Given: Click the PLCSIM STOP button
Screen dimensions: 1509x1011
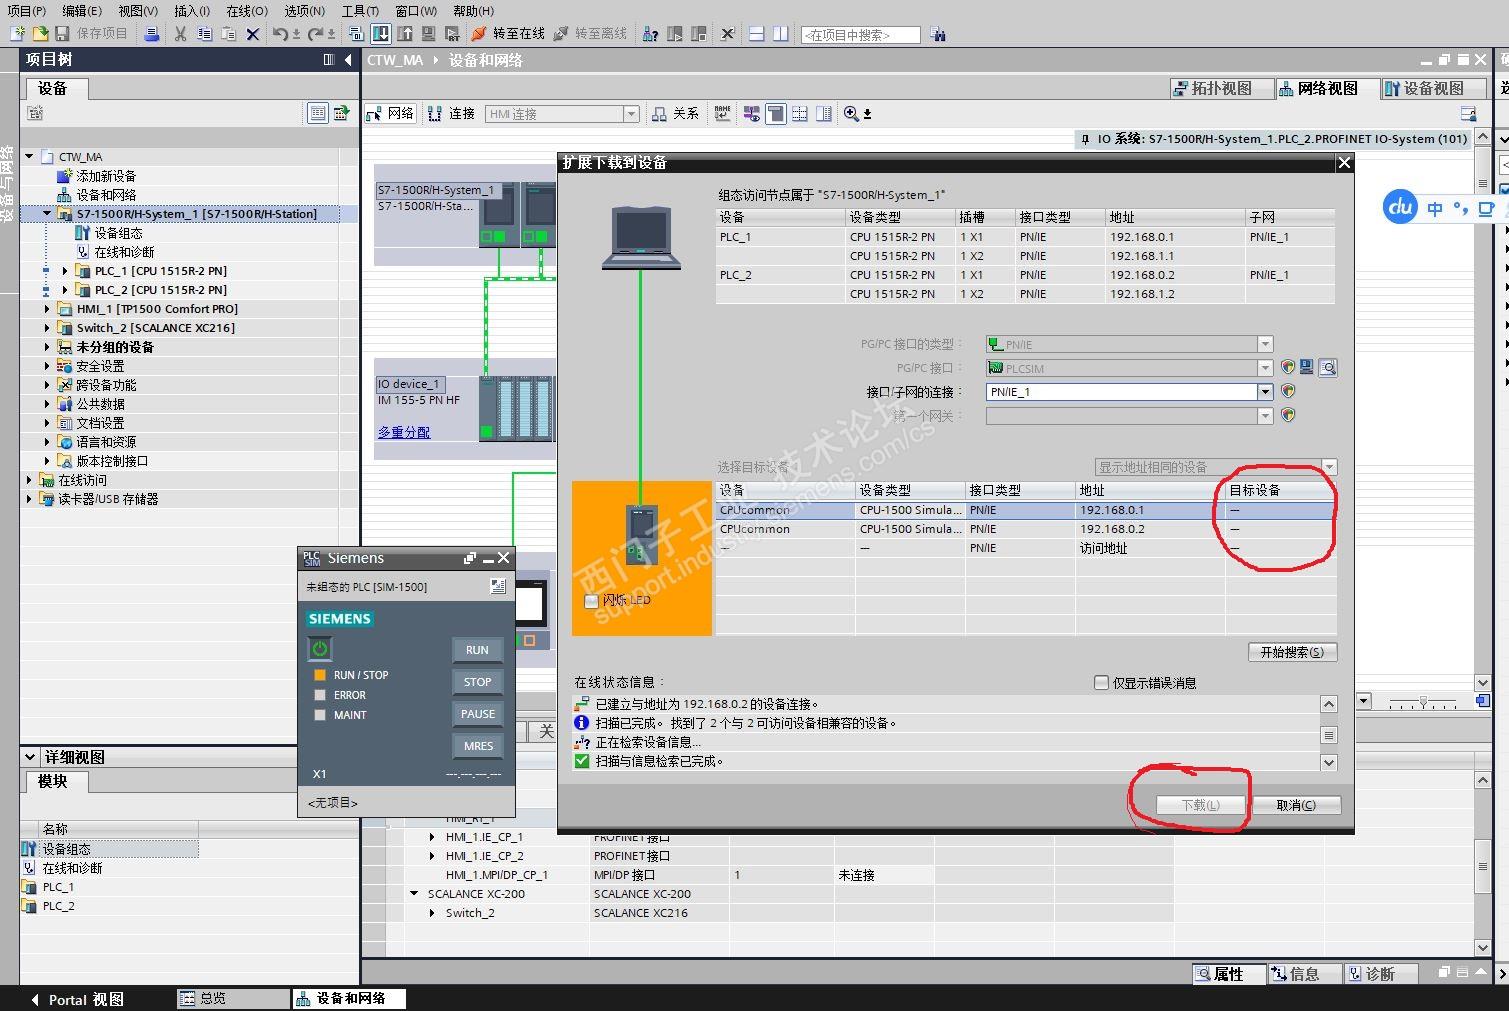Looking at the screenshot, I should pos(477,682).
